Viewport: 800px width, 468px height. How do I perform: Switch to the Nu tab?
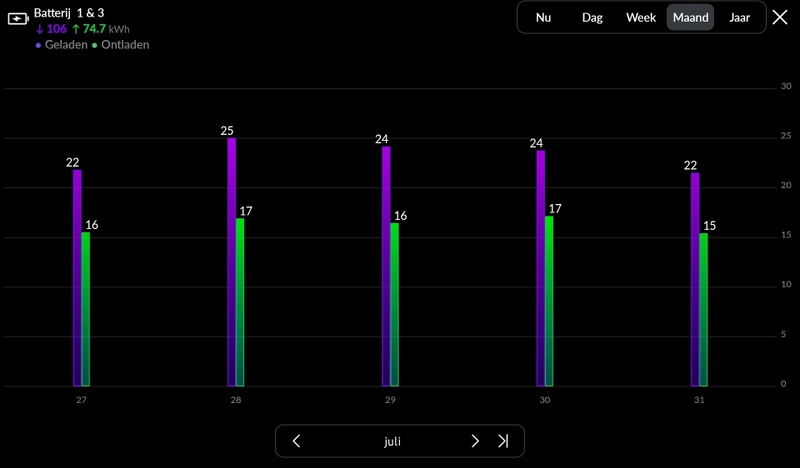coord(543,17)
